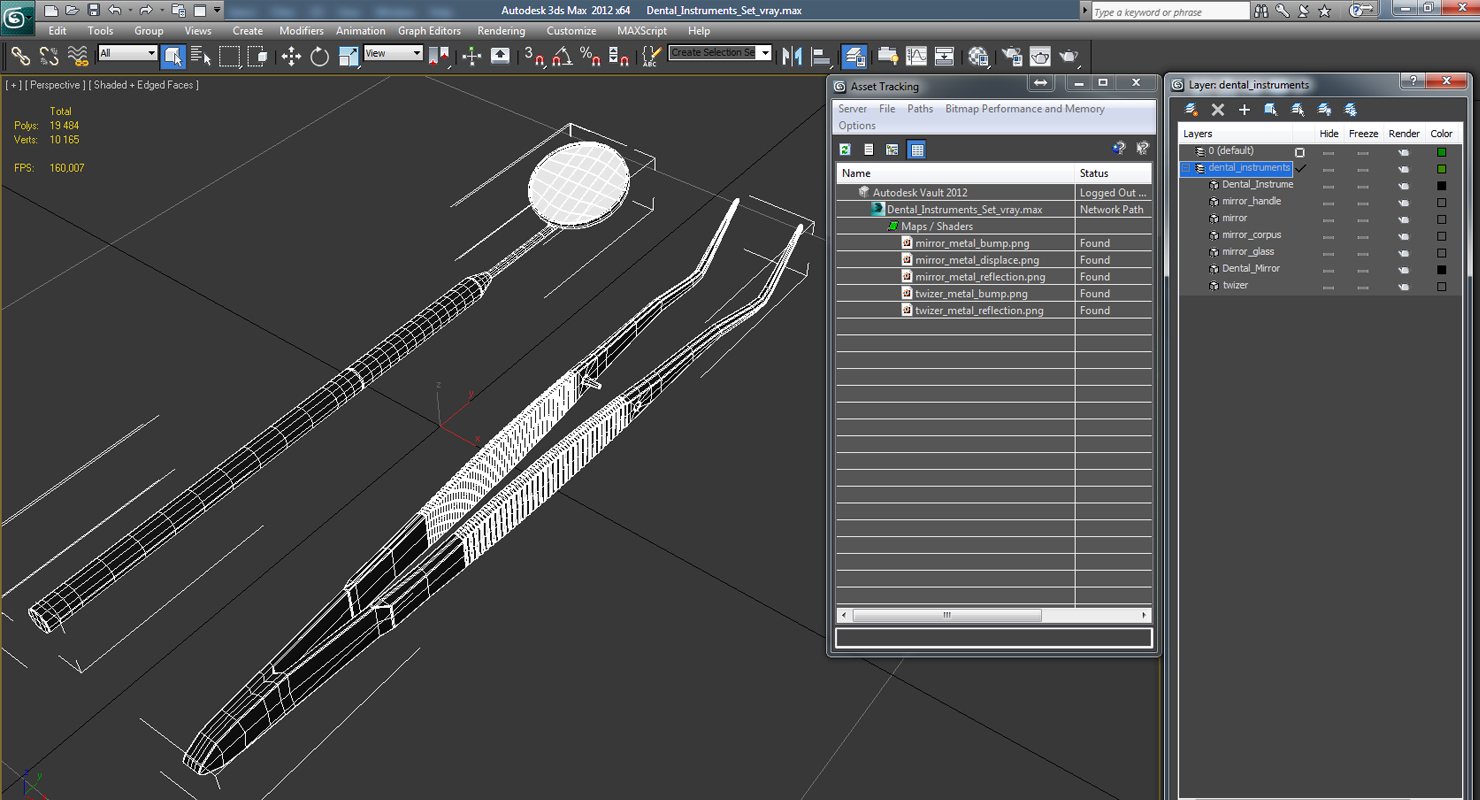Activate the Select and Scale tool
The width and height of the screenshot is (1480, 800).
[348, 56]
